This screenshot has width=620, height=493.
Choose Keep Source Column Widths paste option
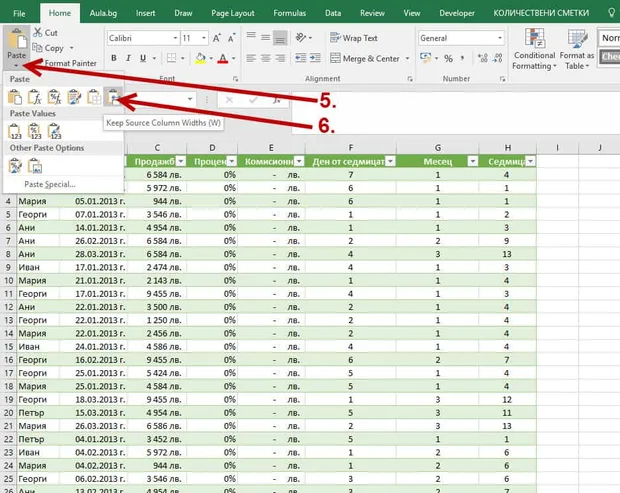point(113,97)
